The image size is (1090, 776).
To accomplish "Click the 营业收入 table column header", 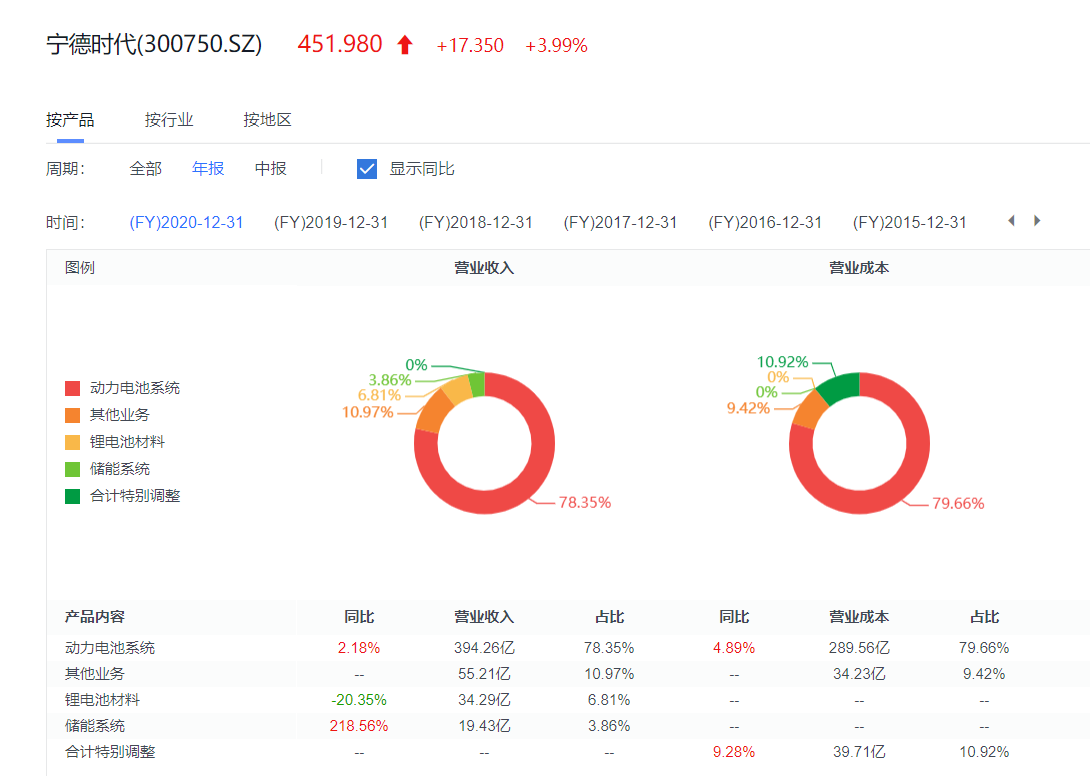I will [485, 617].
